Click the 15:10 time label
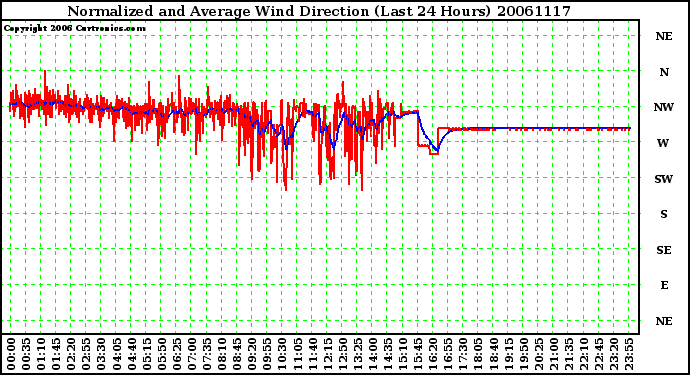This screenshot has width=690, height=375. point(403,354)
